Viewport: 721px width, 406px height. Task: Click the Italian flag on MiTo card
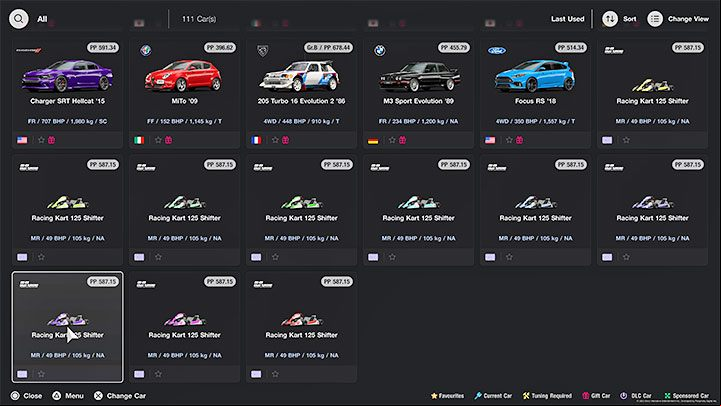(139, 140)
